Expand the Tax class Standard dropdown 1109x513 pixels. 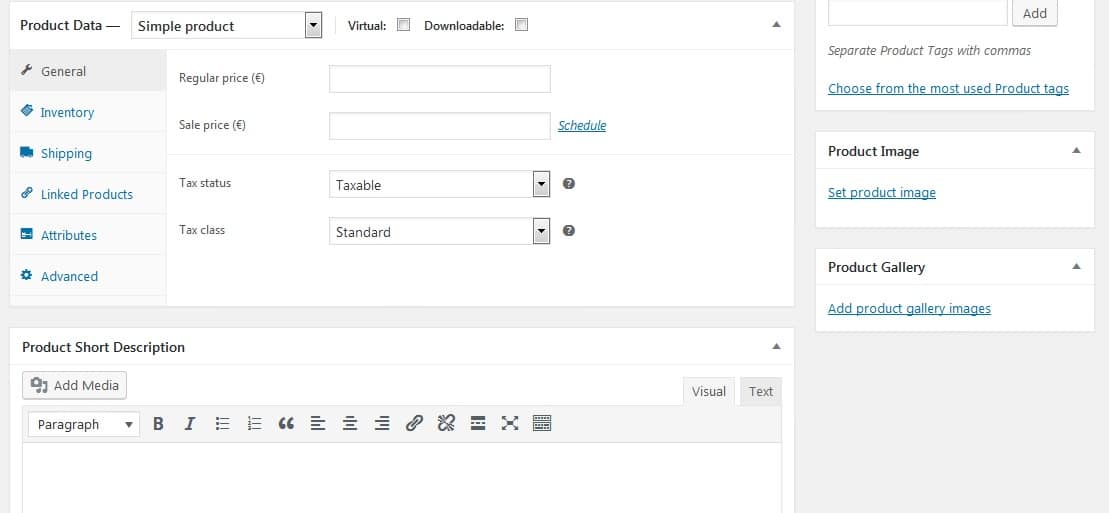coord(440,232)
